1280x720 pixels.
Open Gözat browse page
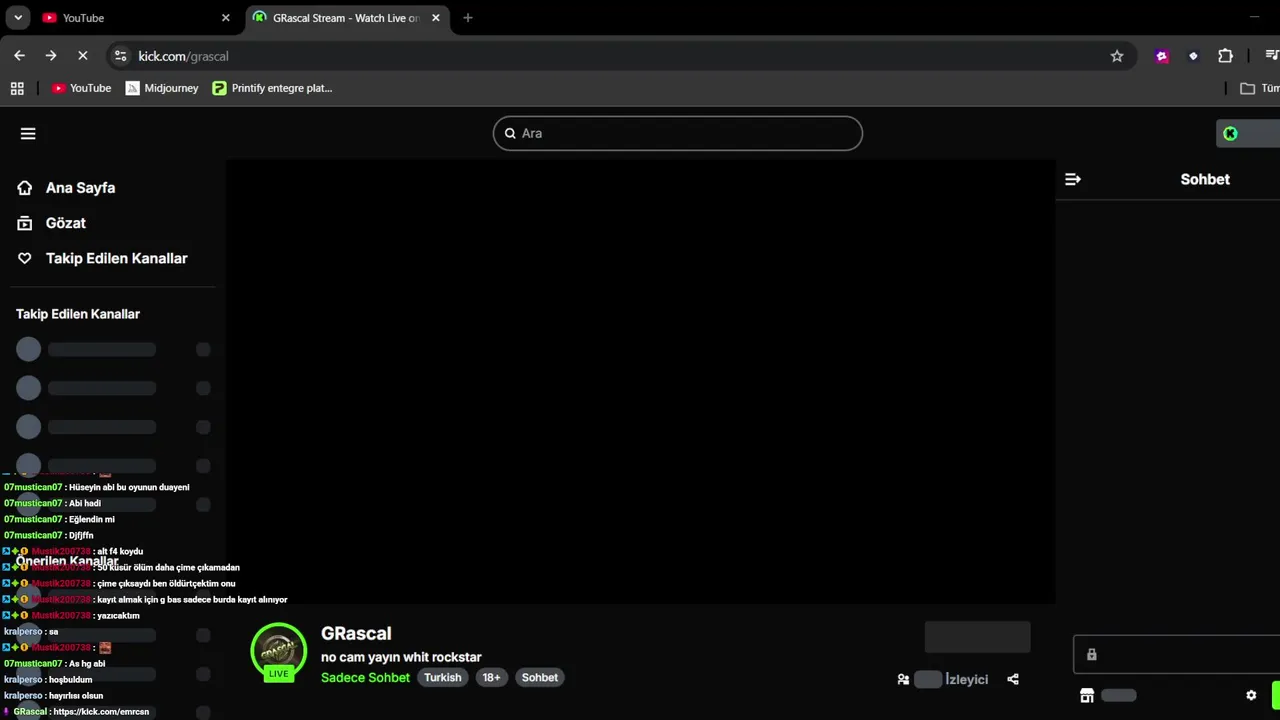click(x=52, y=223)
